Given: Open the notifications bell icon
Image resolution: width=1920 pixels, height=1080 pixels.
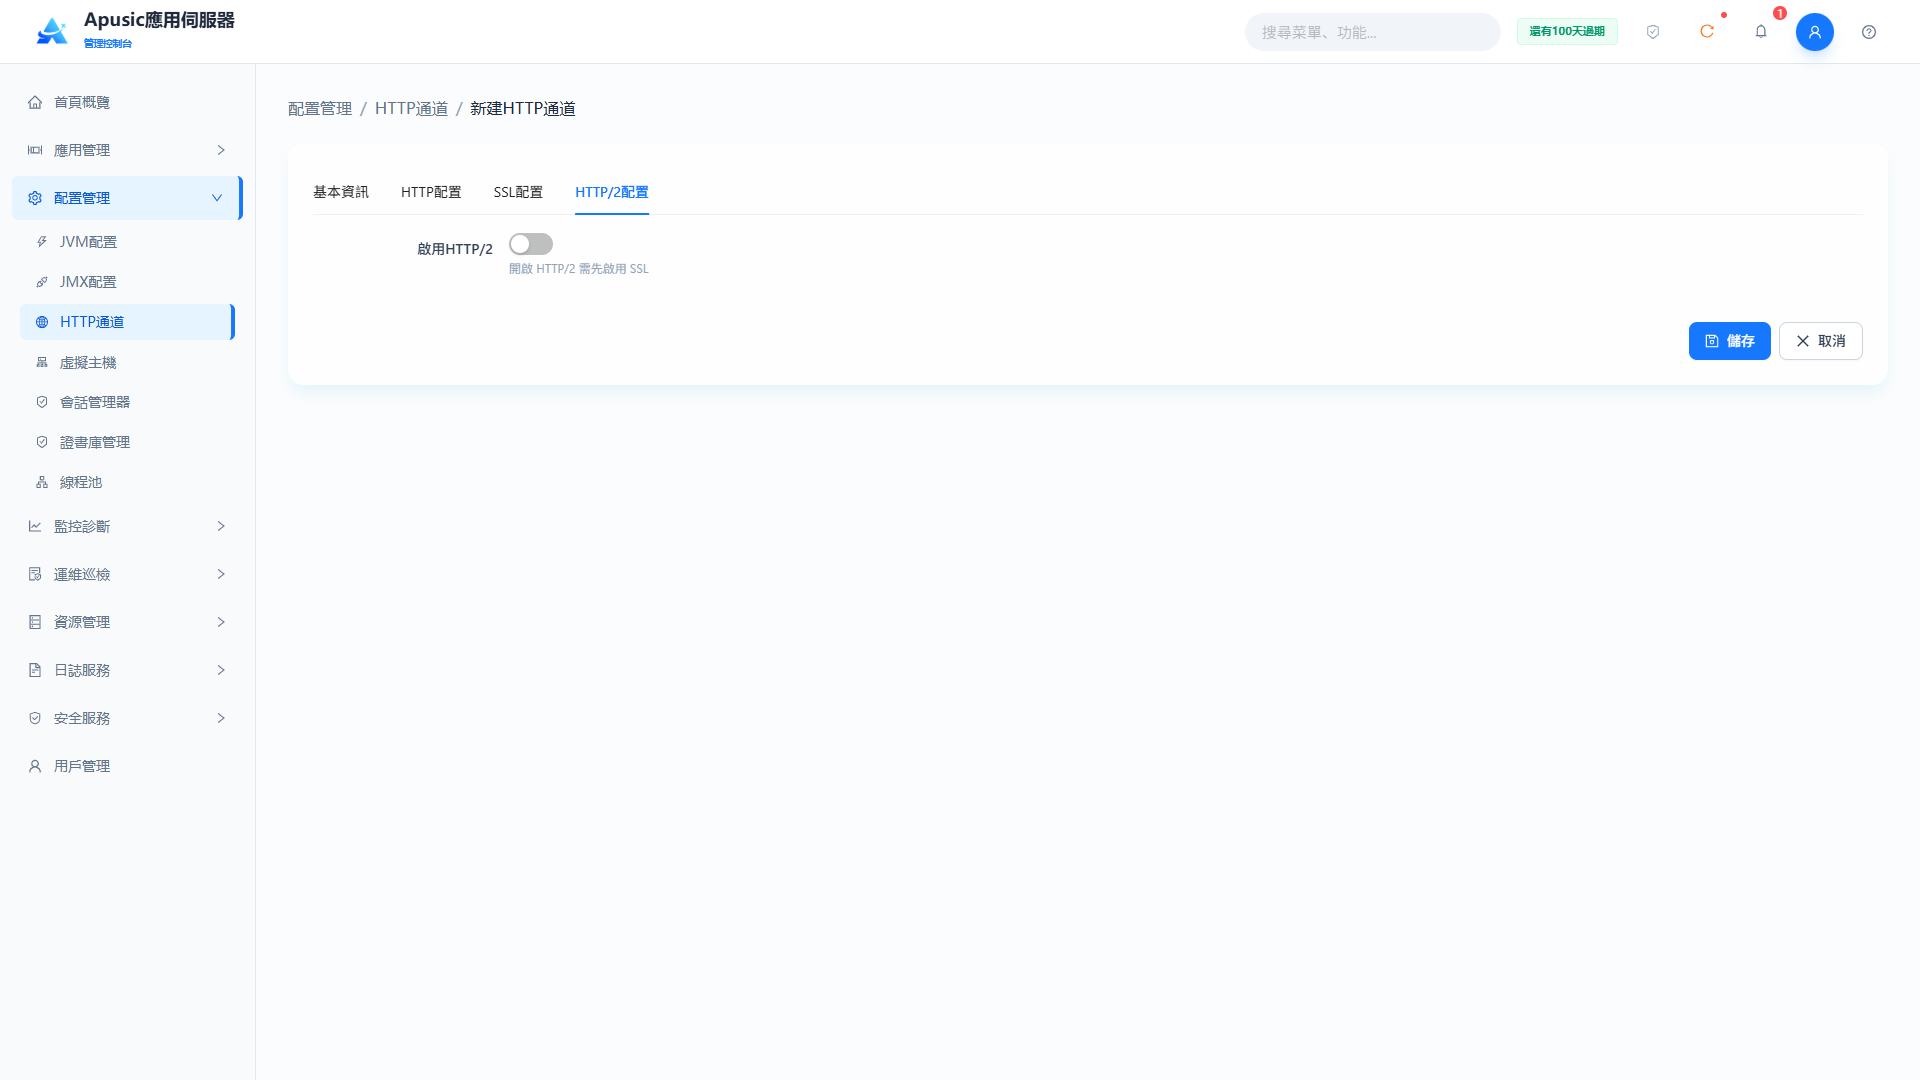Looking at the screenshot, I should [1761, 32].
